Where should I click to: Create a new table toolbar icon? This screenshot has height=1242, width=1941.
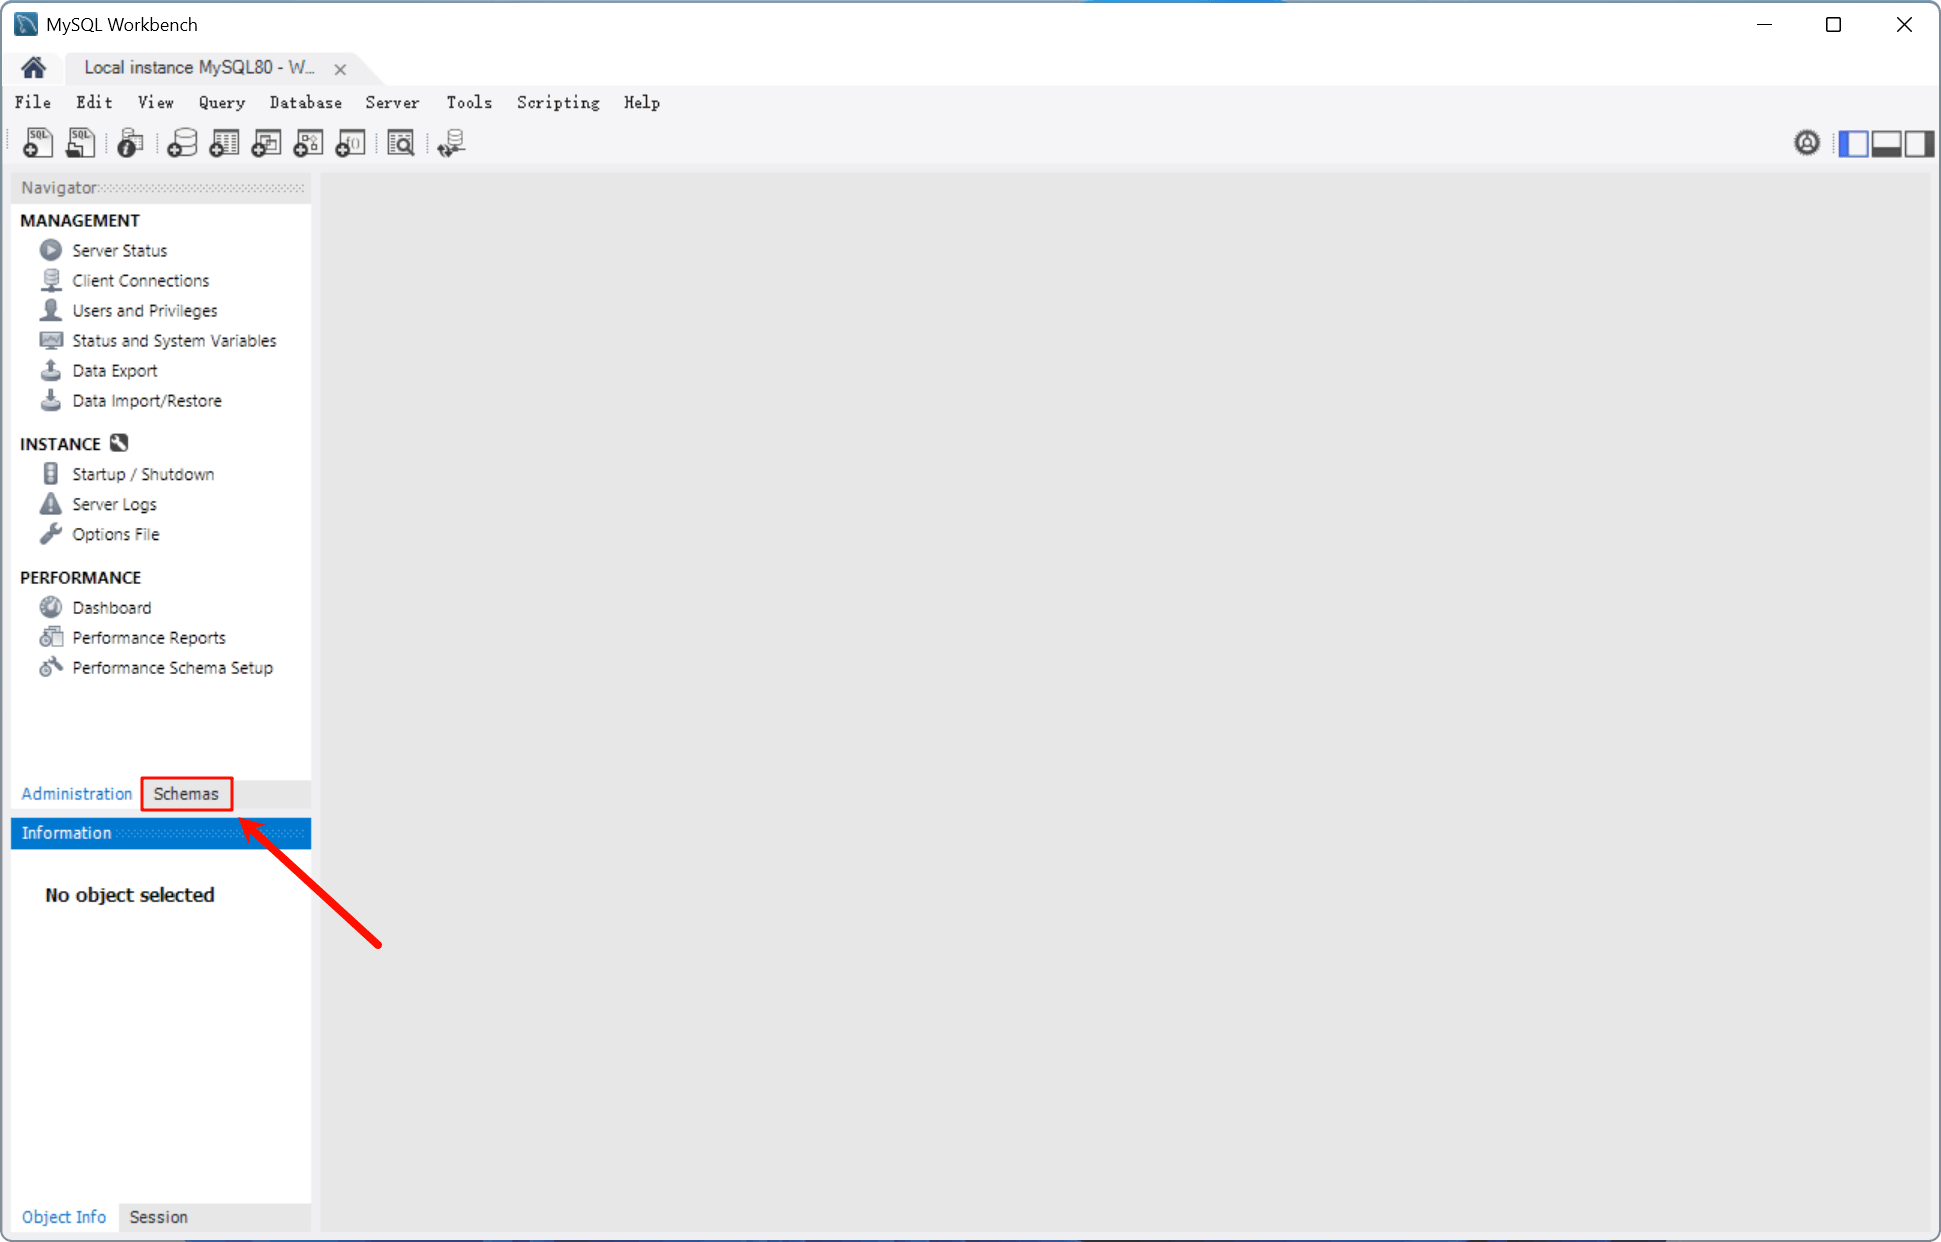224,143
